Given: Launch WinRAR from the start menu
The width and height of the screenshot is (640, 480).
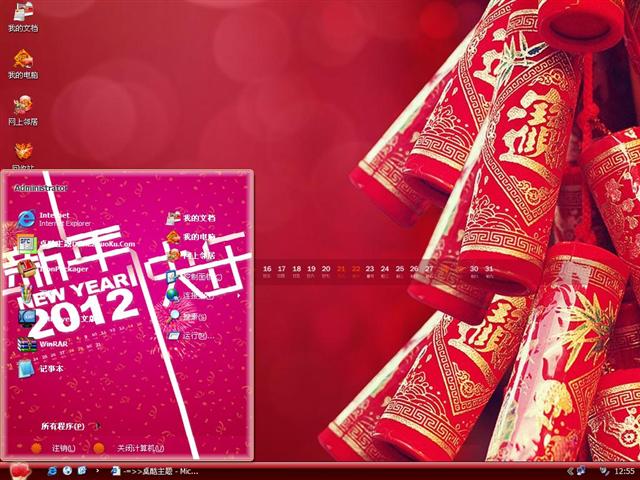Looking at the screenshot, I should pos(42,344).
